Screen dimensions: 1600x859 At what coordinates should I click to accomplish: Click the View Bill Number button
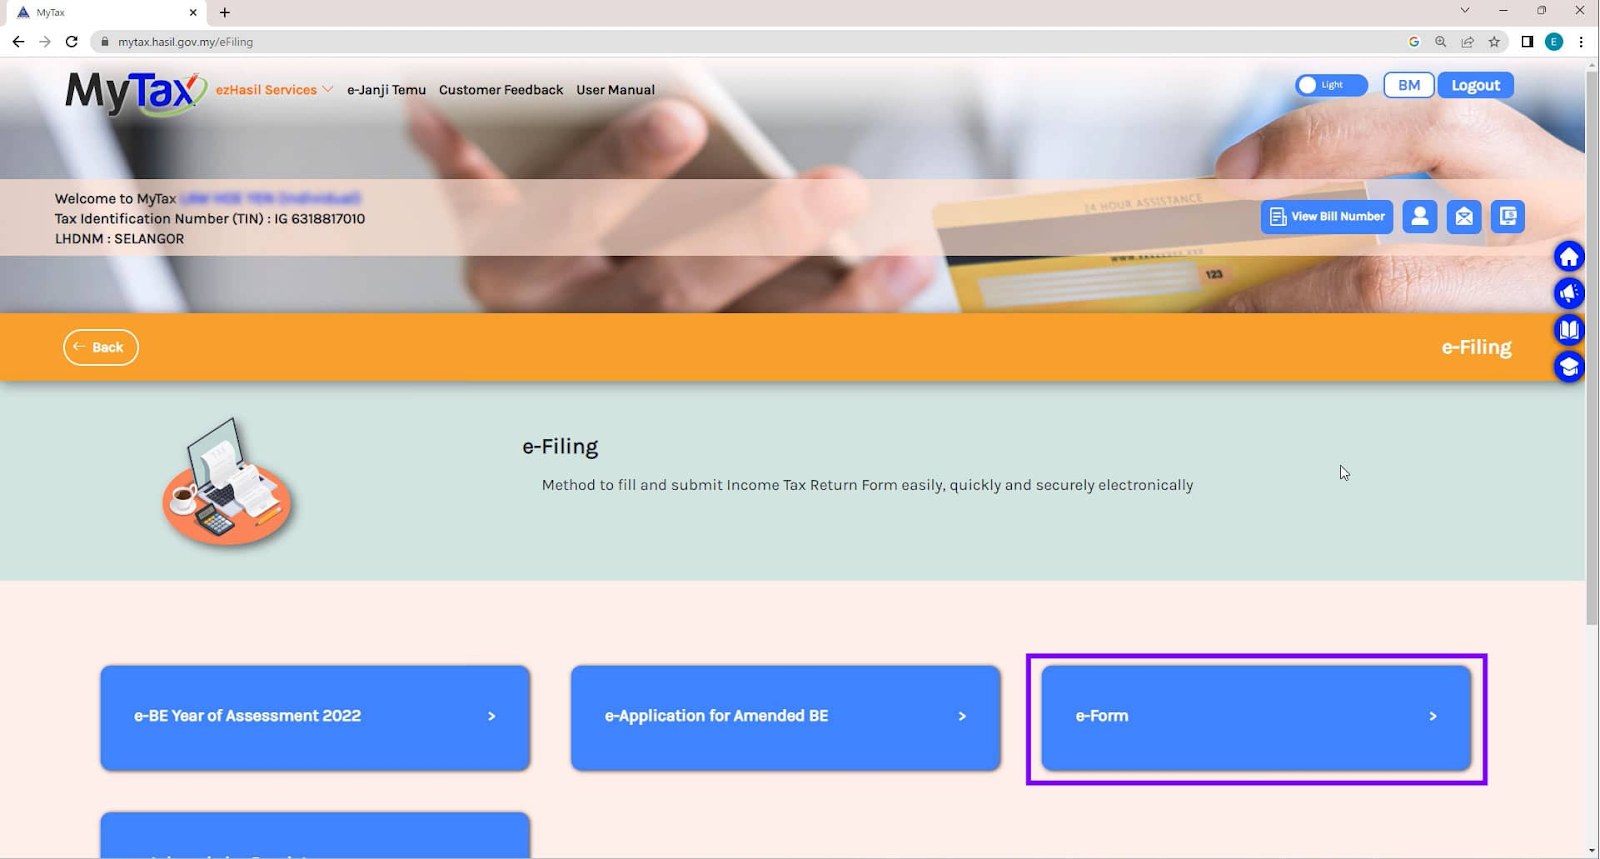[x=1327, y=216]
